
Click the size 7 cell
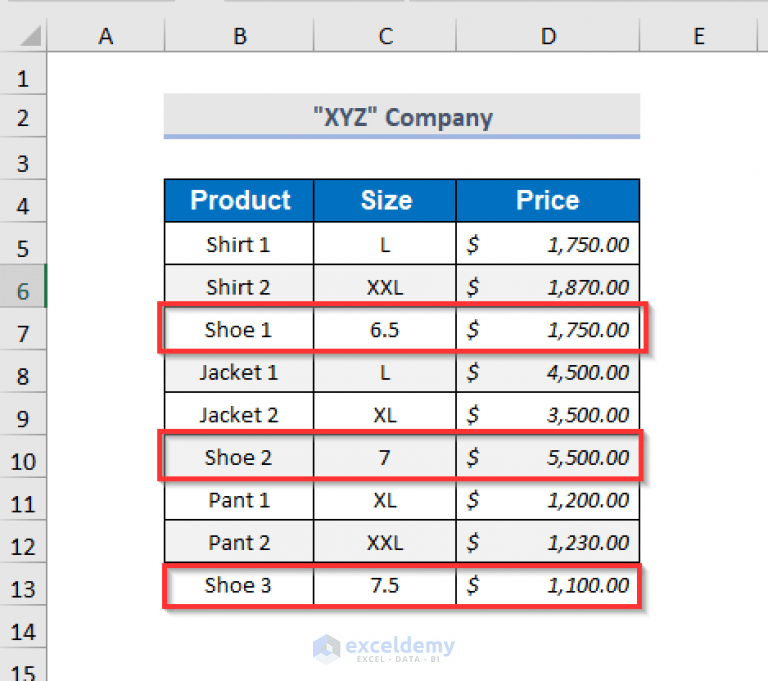click(385, 457)
